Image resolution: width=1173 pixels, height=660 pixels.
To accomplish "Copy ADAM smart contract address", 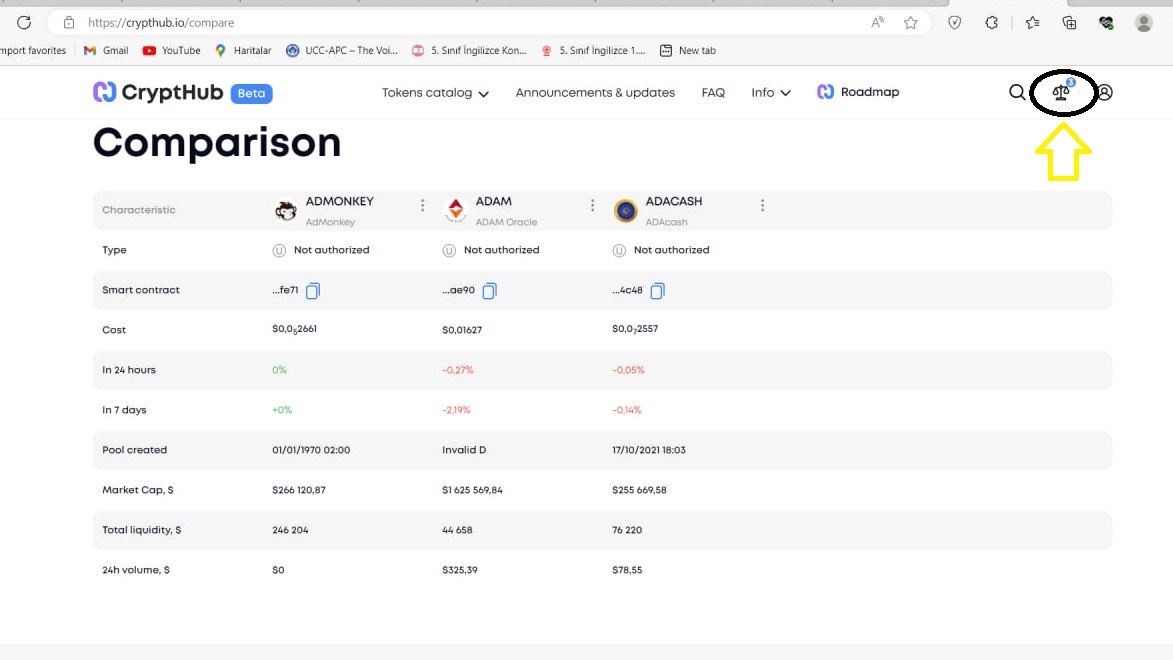I will pos(490,291).
